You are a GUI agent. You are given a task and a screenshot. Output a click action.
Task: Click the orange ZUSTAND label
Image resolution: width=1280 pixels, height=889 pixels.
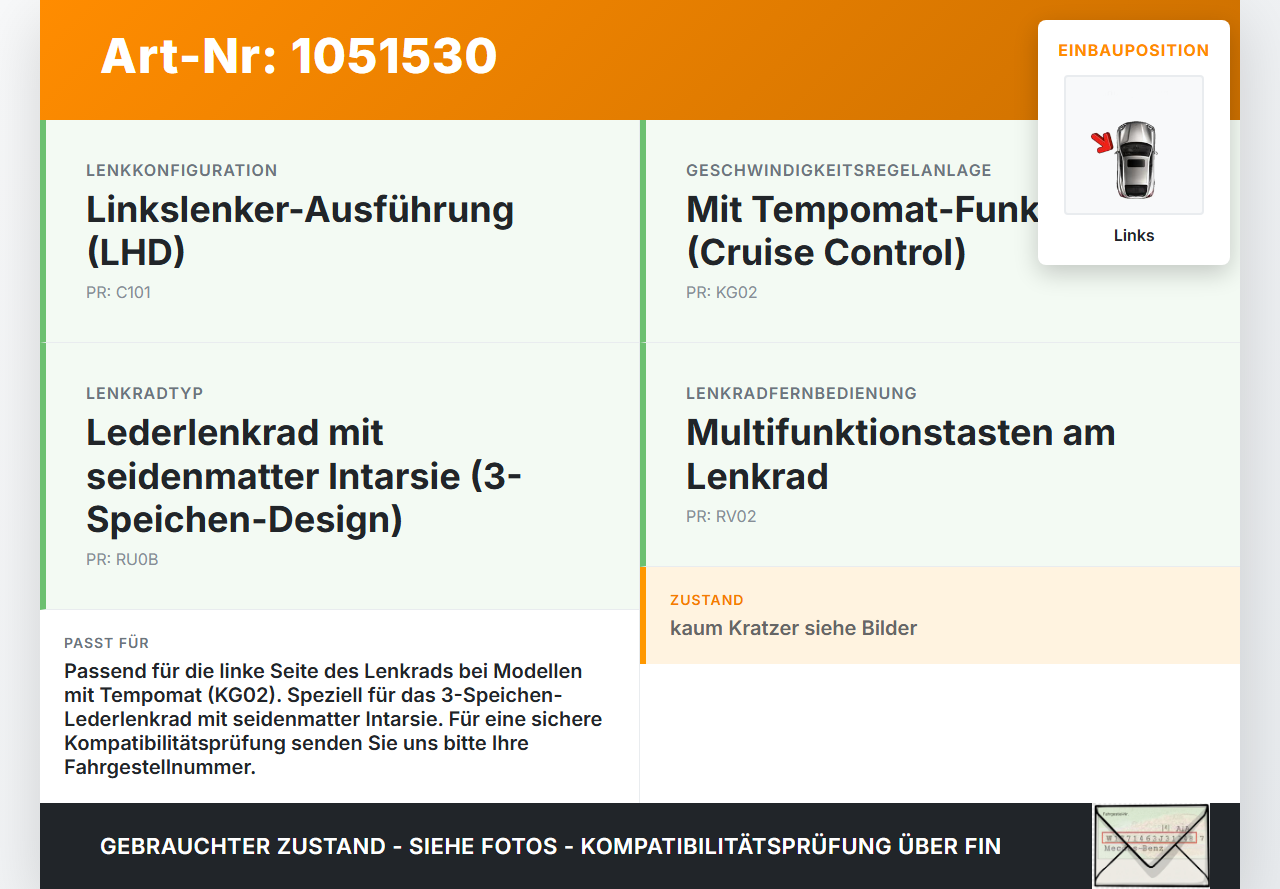click(707, 600)
